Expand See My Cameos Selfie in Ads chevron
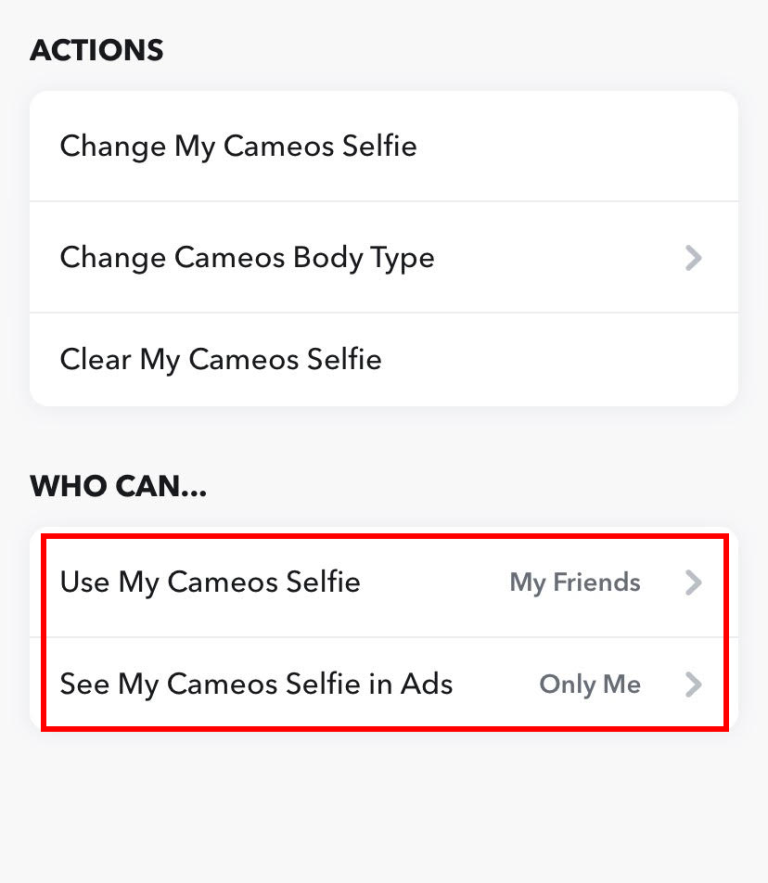Screen dimensions: 768x883 pos(693,684)
